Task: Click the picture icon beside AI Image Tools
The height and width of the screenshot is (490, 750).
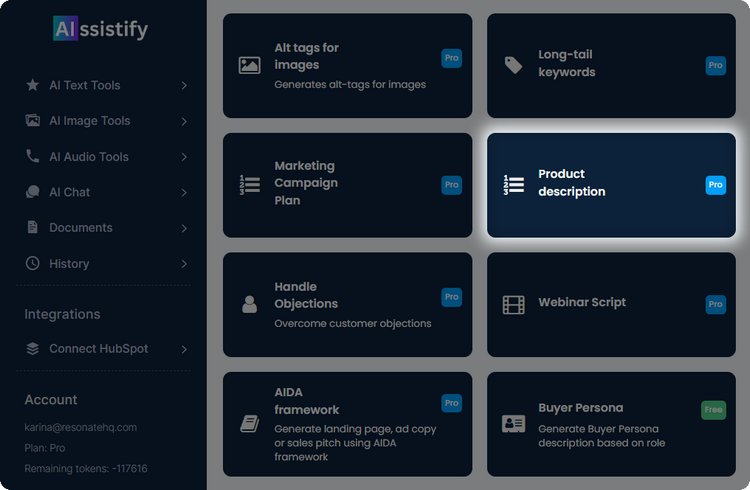Action: [x=33, y=121]
